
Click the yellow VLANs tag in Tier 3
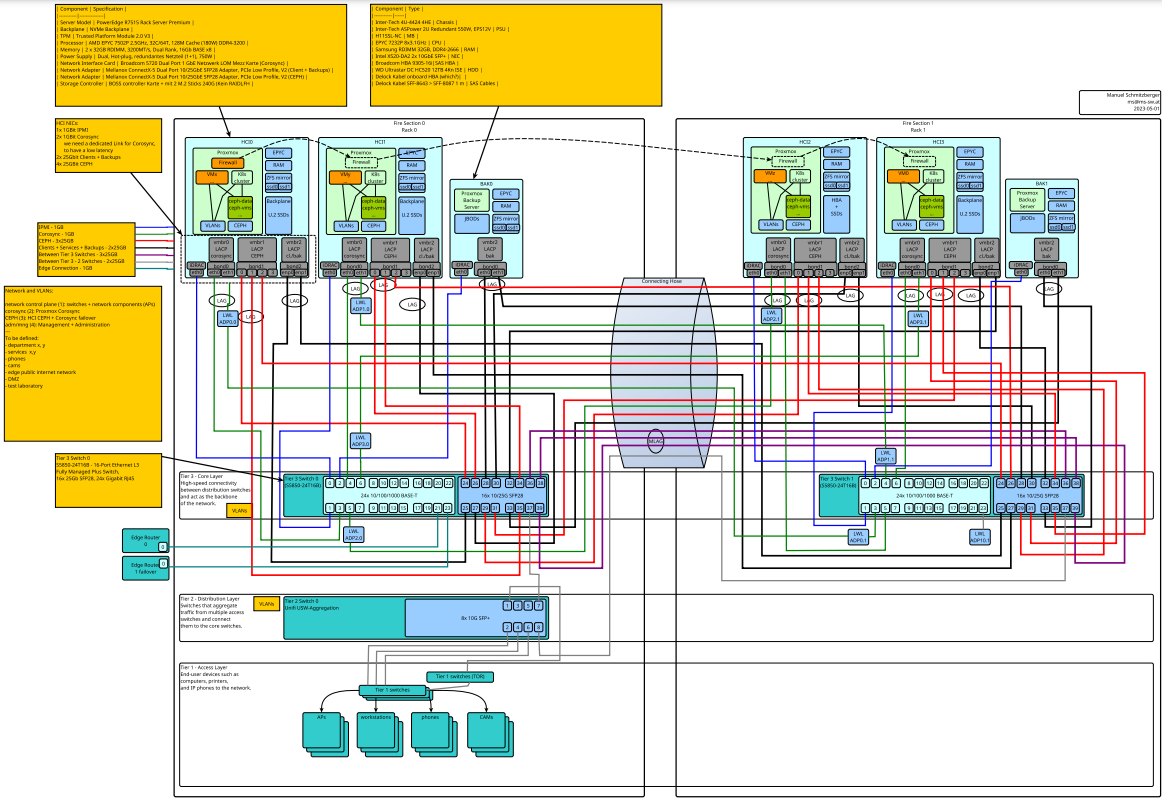click(x=239, y=510)
